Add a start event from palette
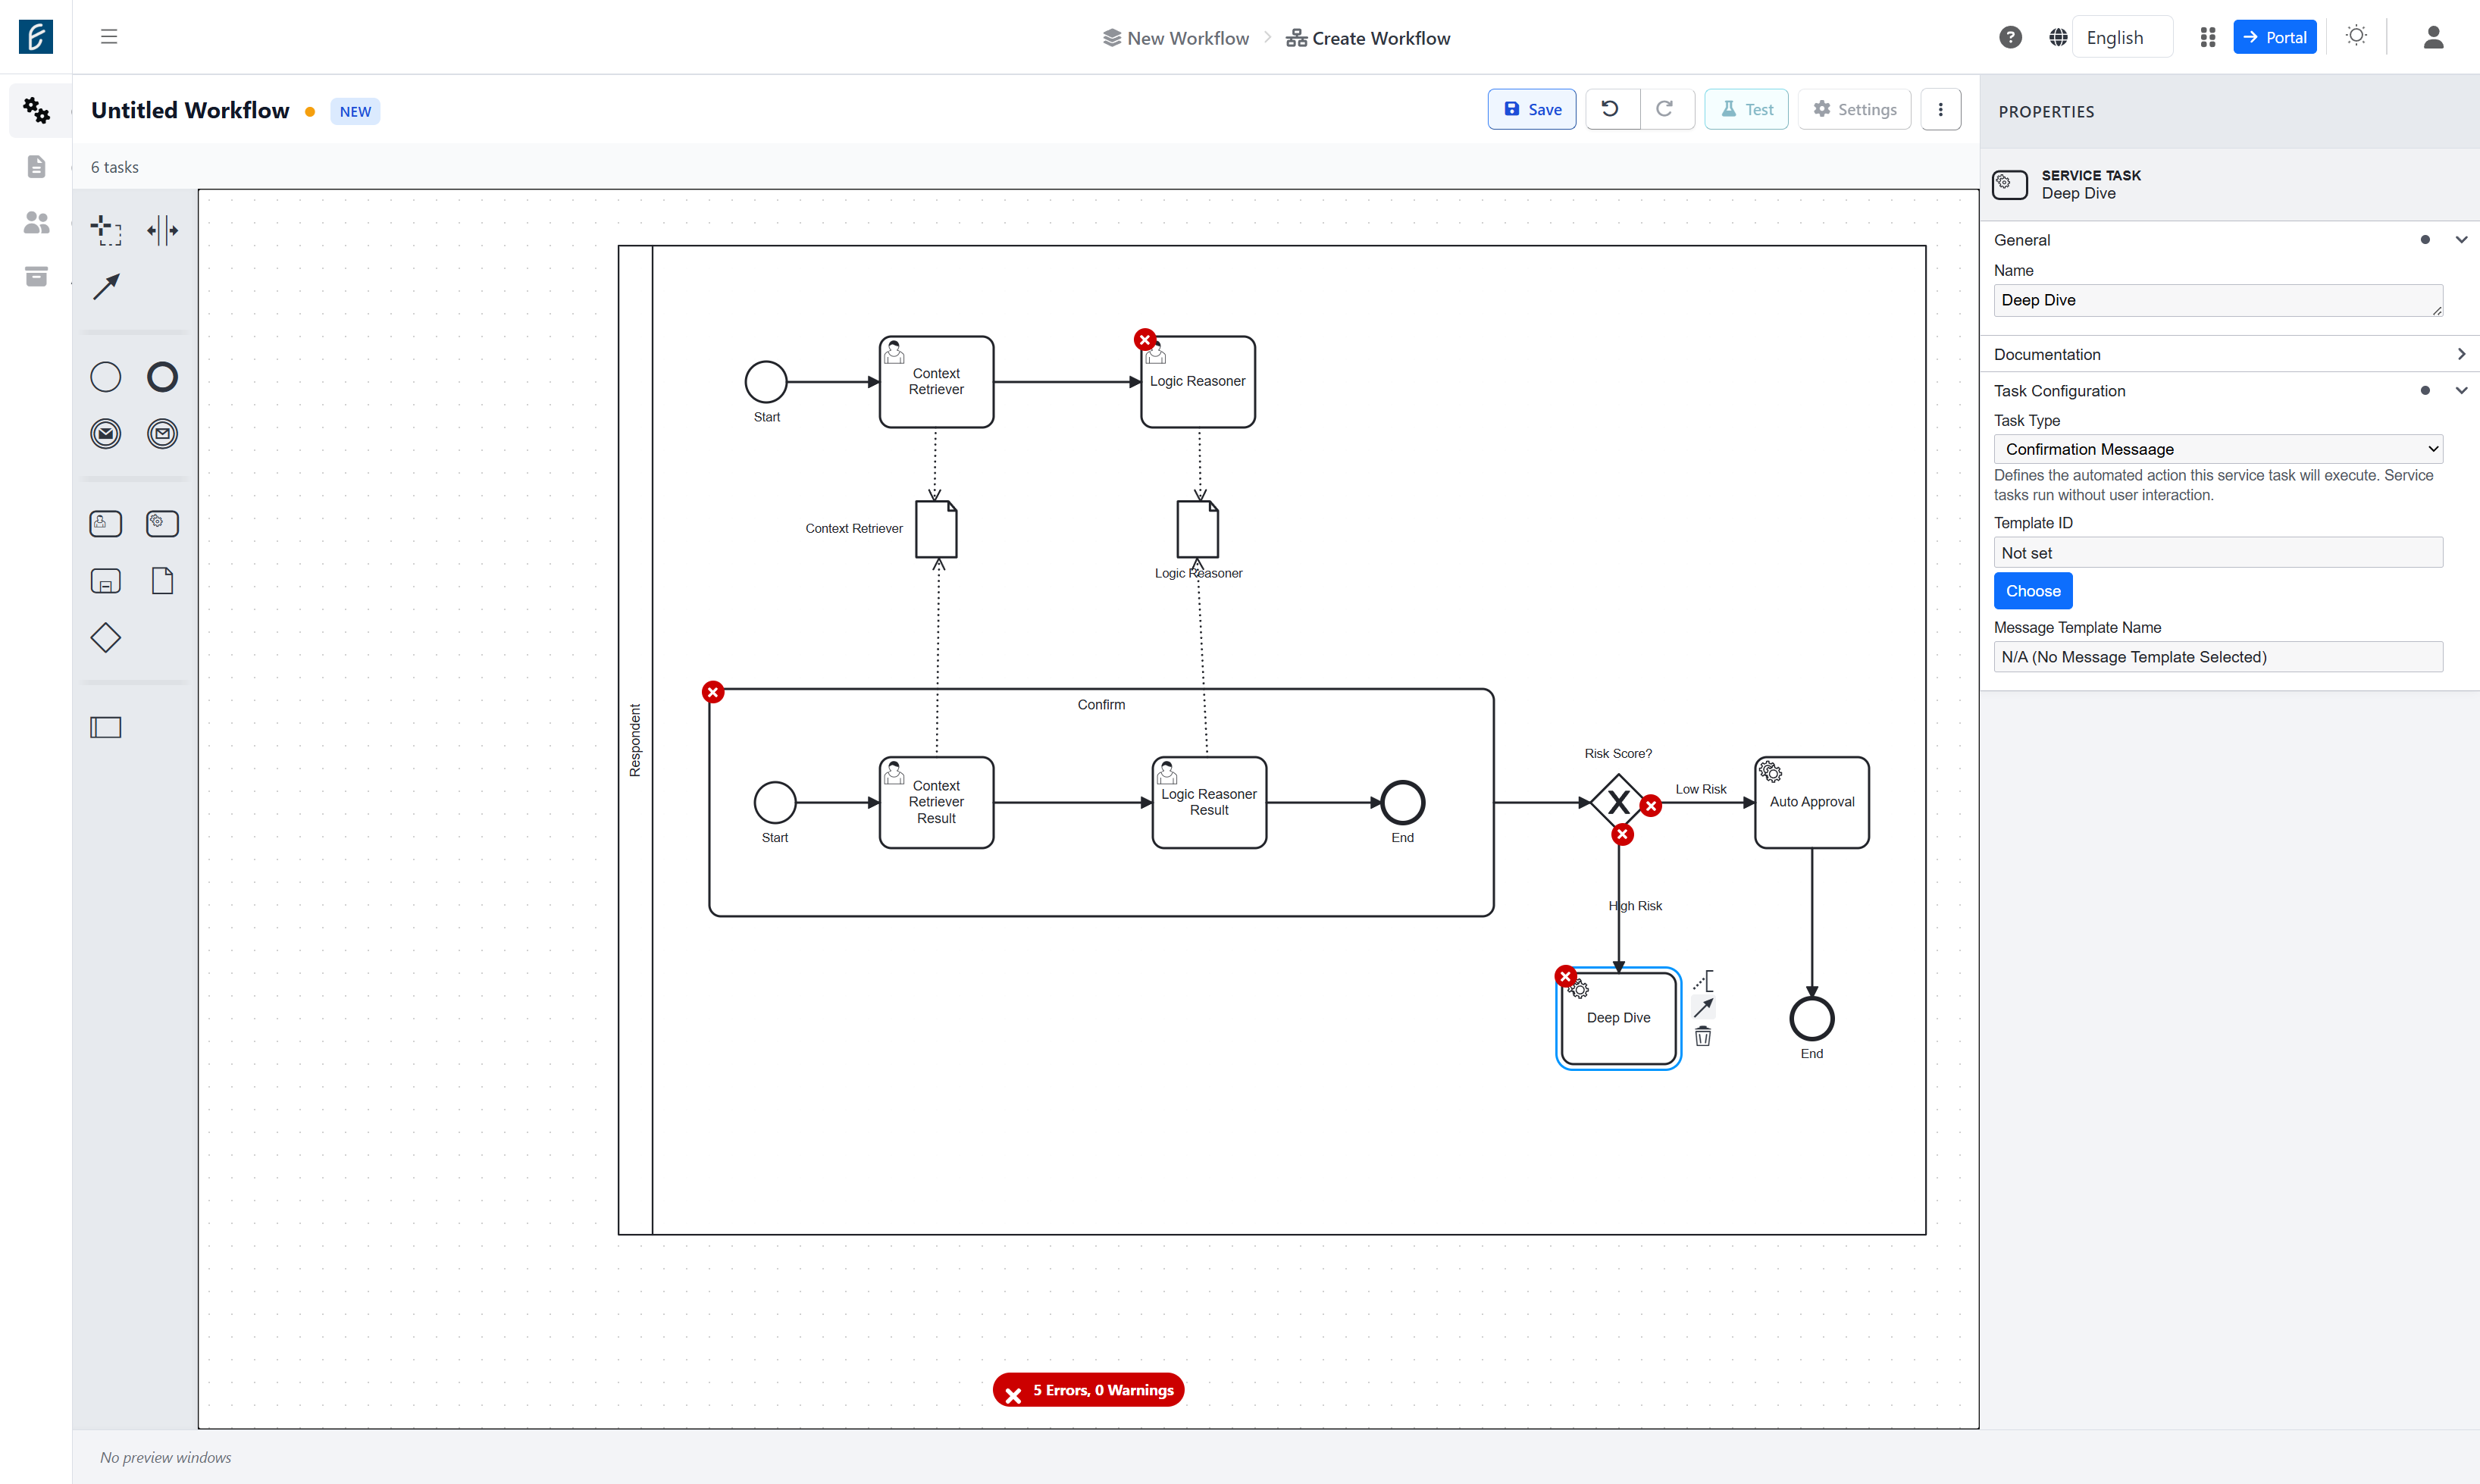2480x1484 pixels. click(x=105, y=377)
